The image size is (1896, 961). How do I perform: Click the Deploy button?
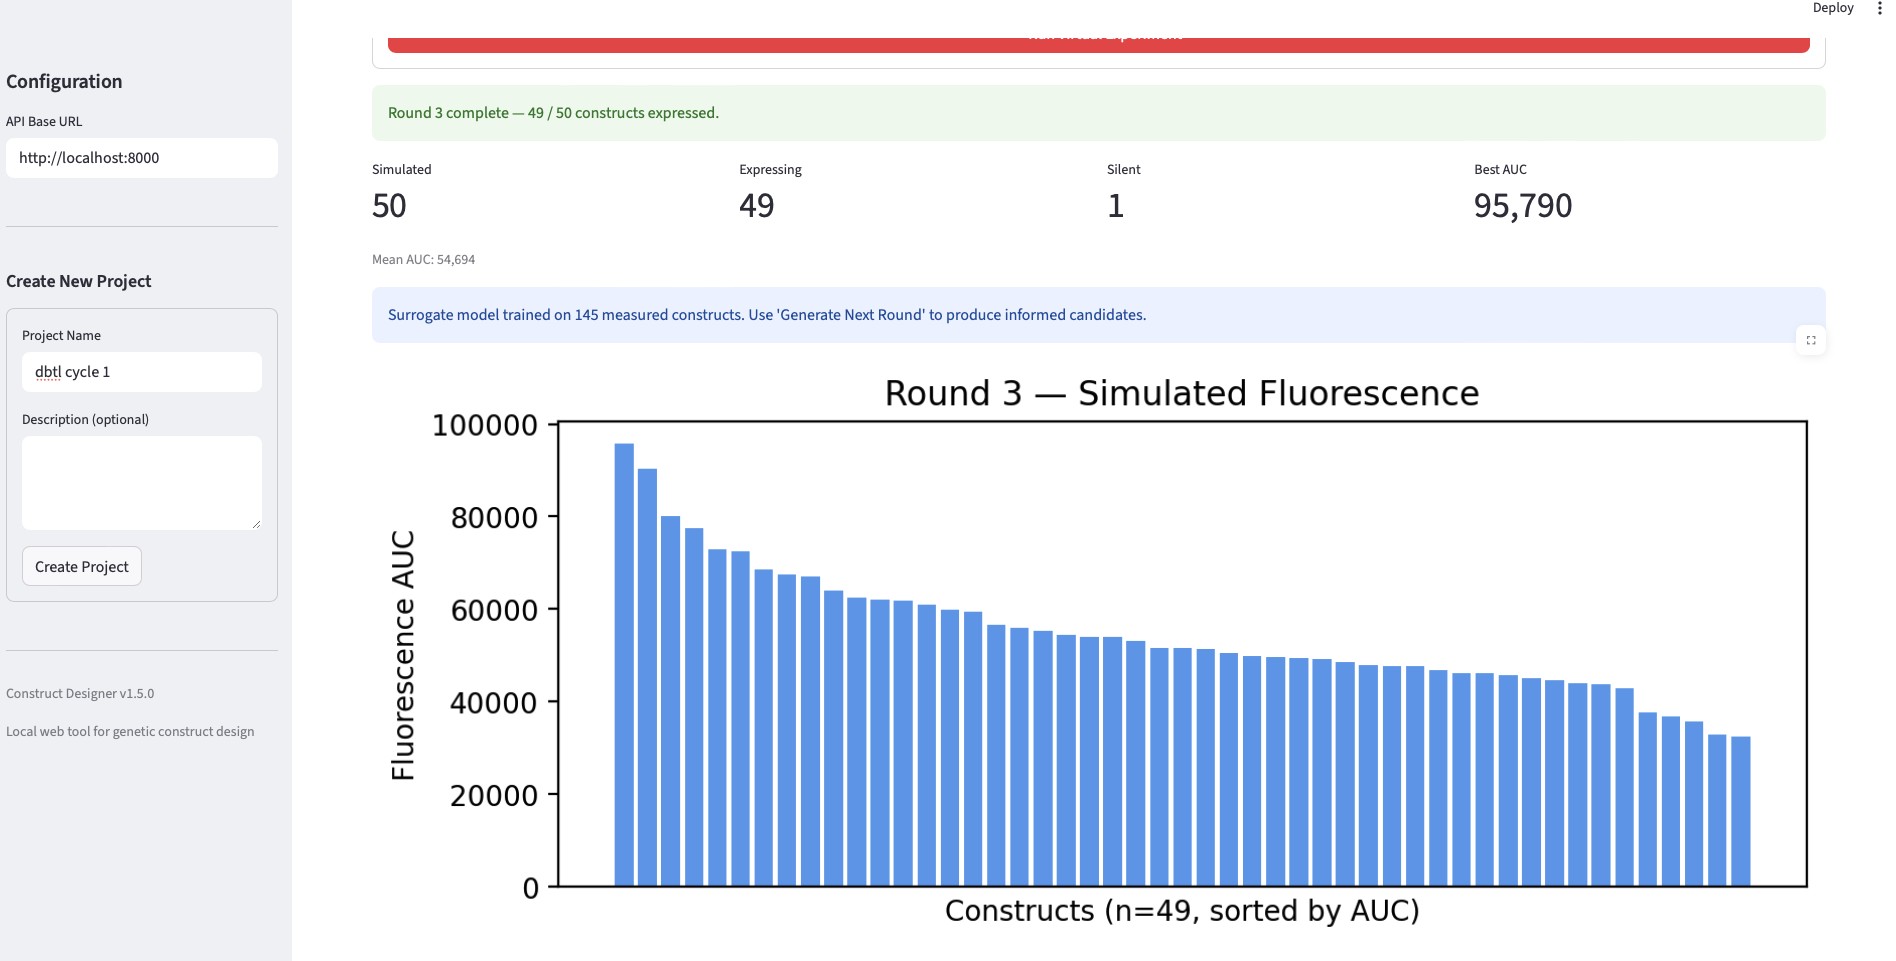pyautogui.click(x=1833, y=8)
